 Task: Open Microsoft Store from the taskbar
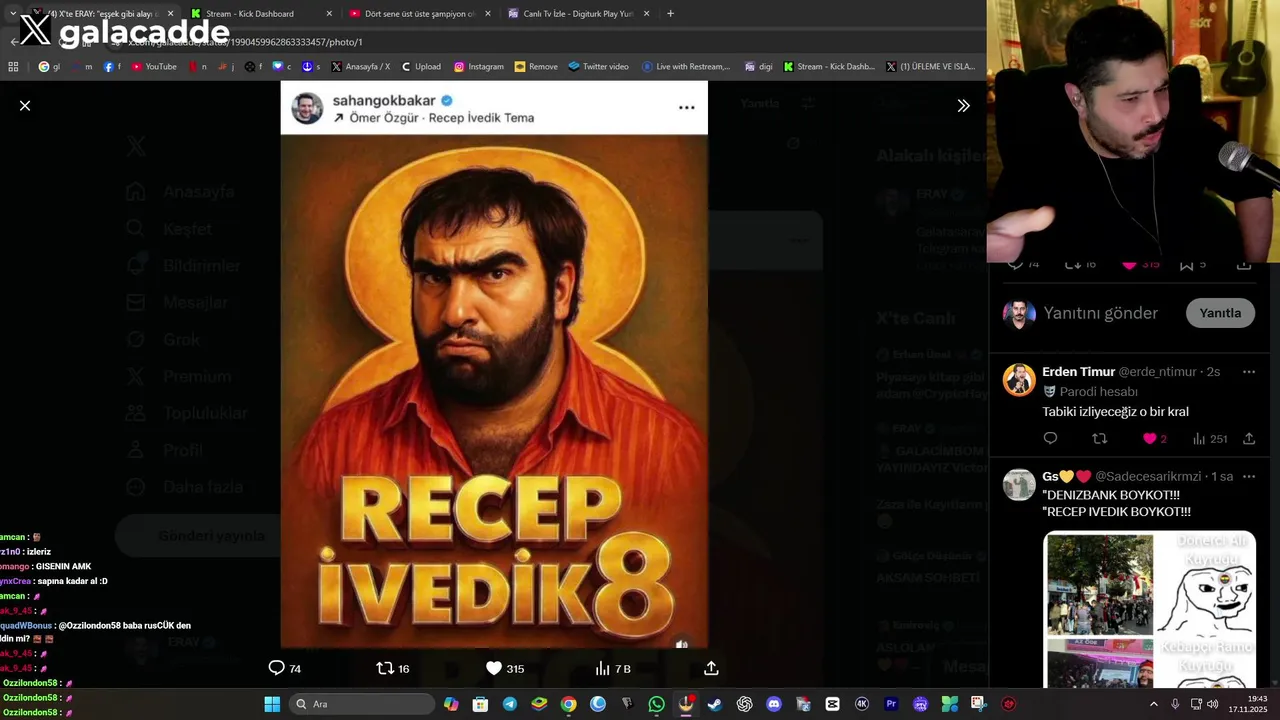tap(480, 704)
